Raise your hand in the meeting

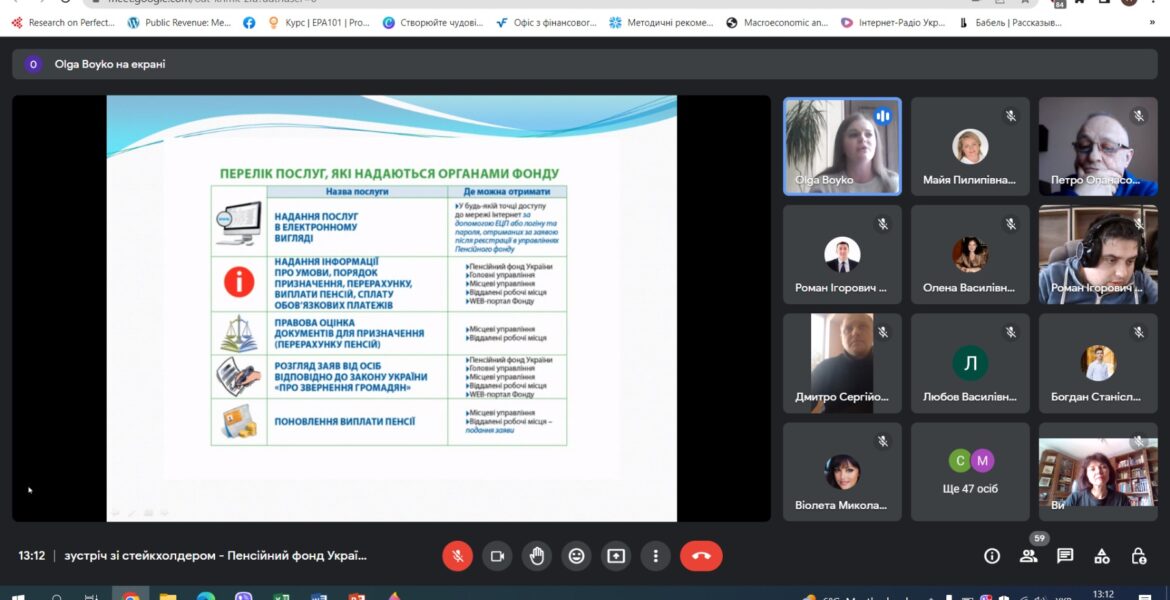click(536, 556)
